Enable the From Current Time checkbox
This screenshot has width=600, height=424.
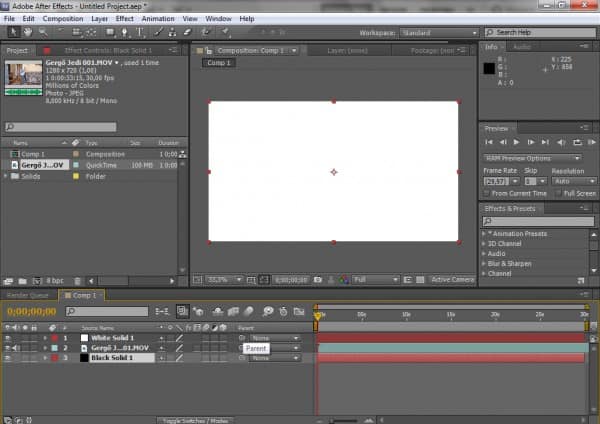pyautogui.click(x=485, y=193)
